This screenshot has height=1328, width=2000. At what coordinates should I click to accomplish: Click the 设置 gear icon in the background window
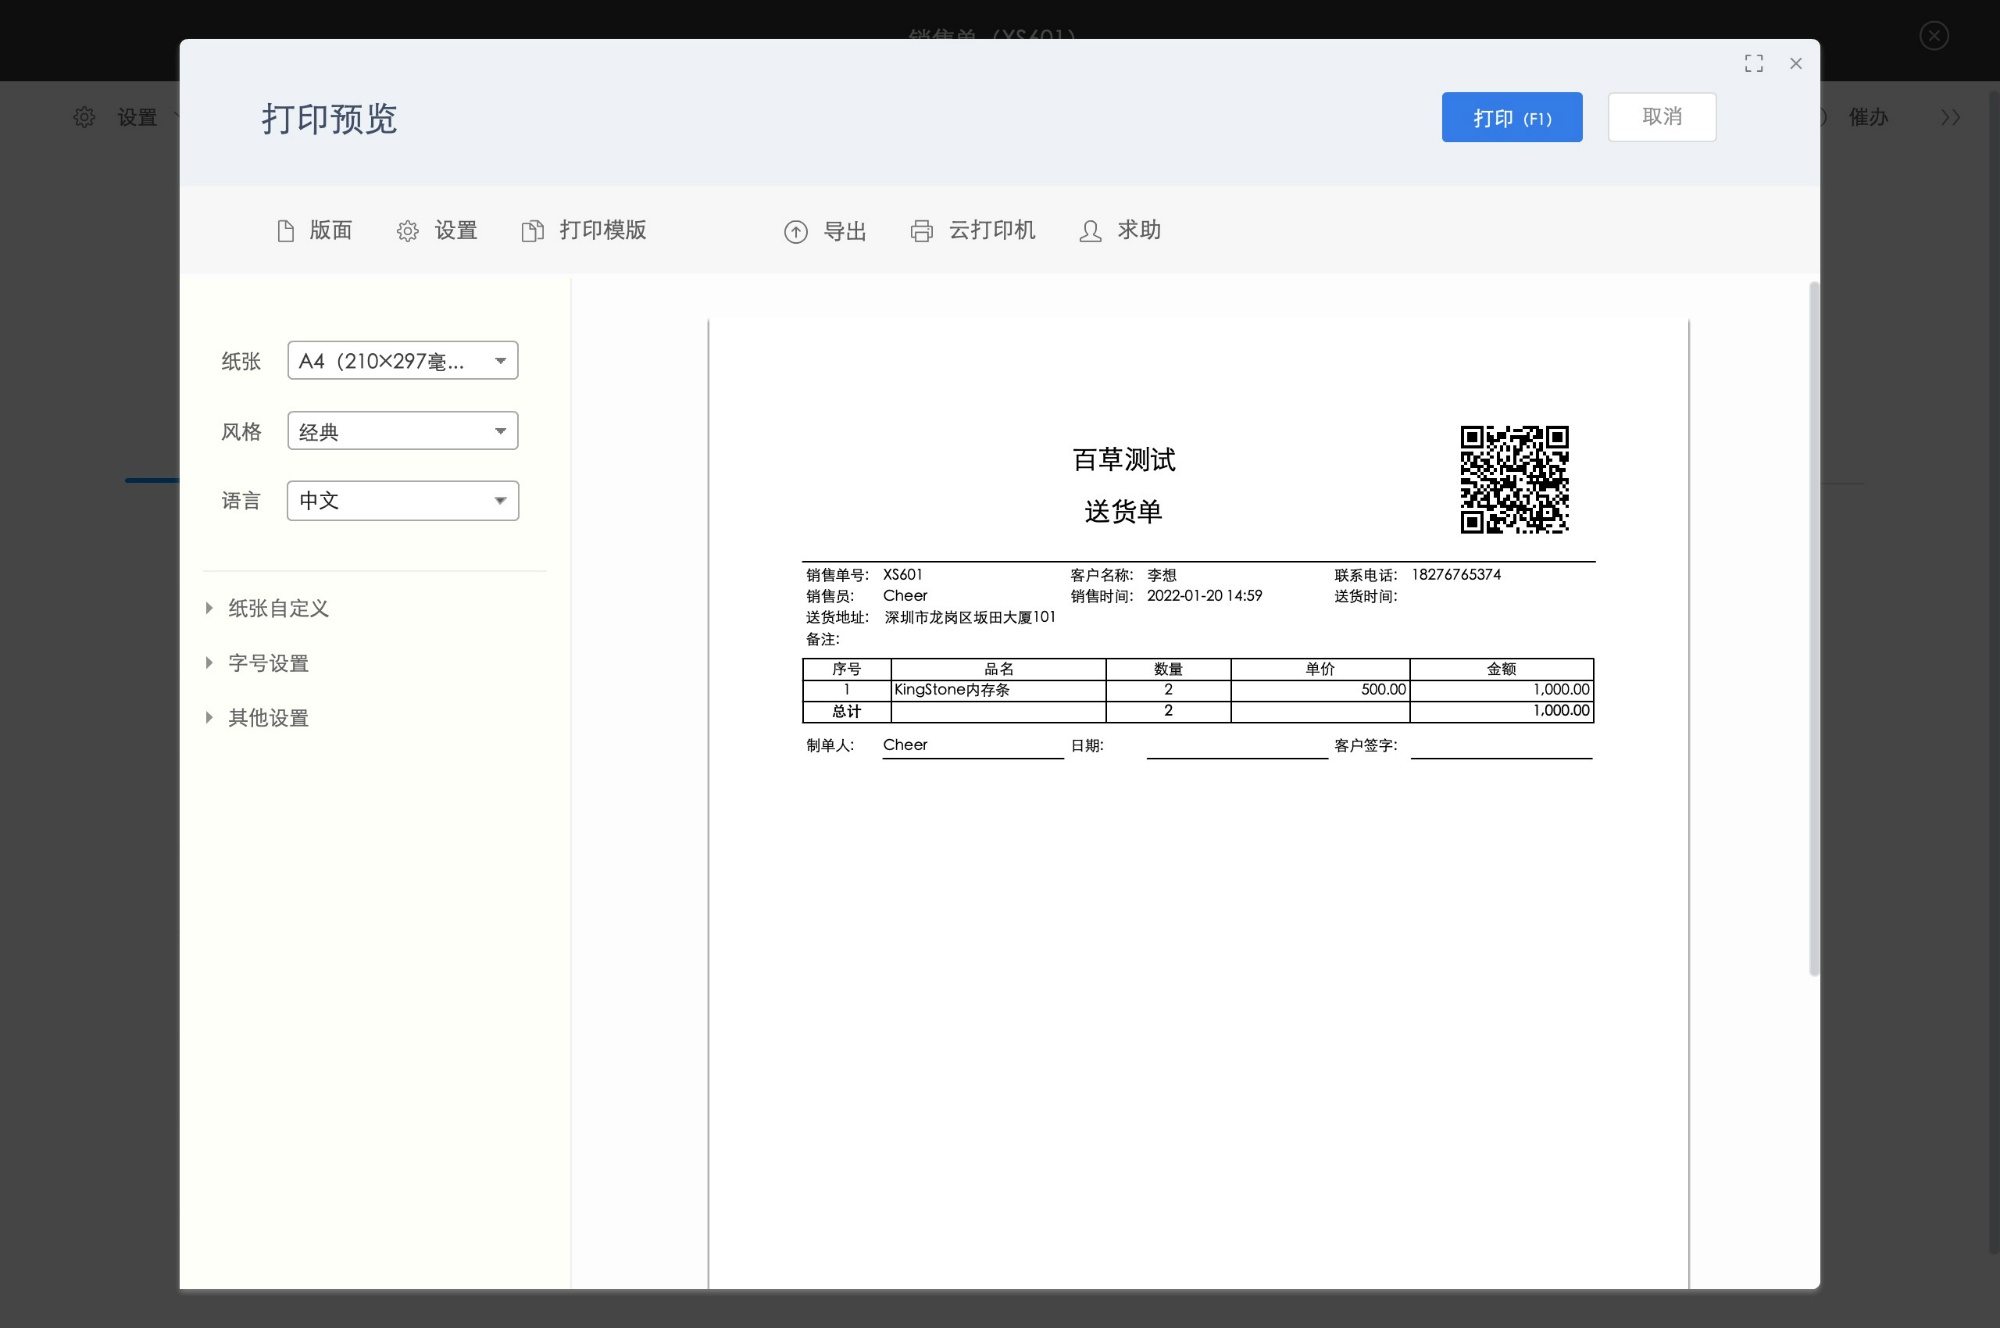[x=84, y=117]
